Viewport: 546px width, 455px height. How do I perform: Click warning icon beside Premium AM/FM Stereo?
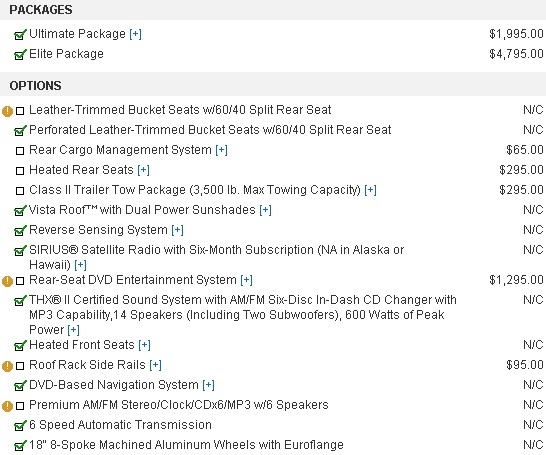[x=7, y=406]
